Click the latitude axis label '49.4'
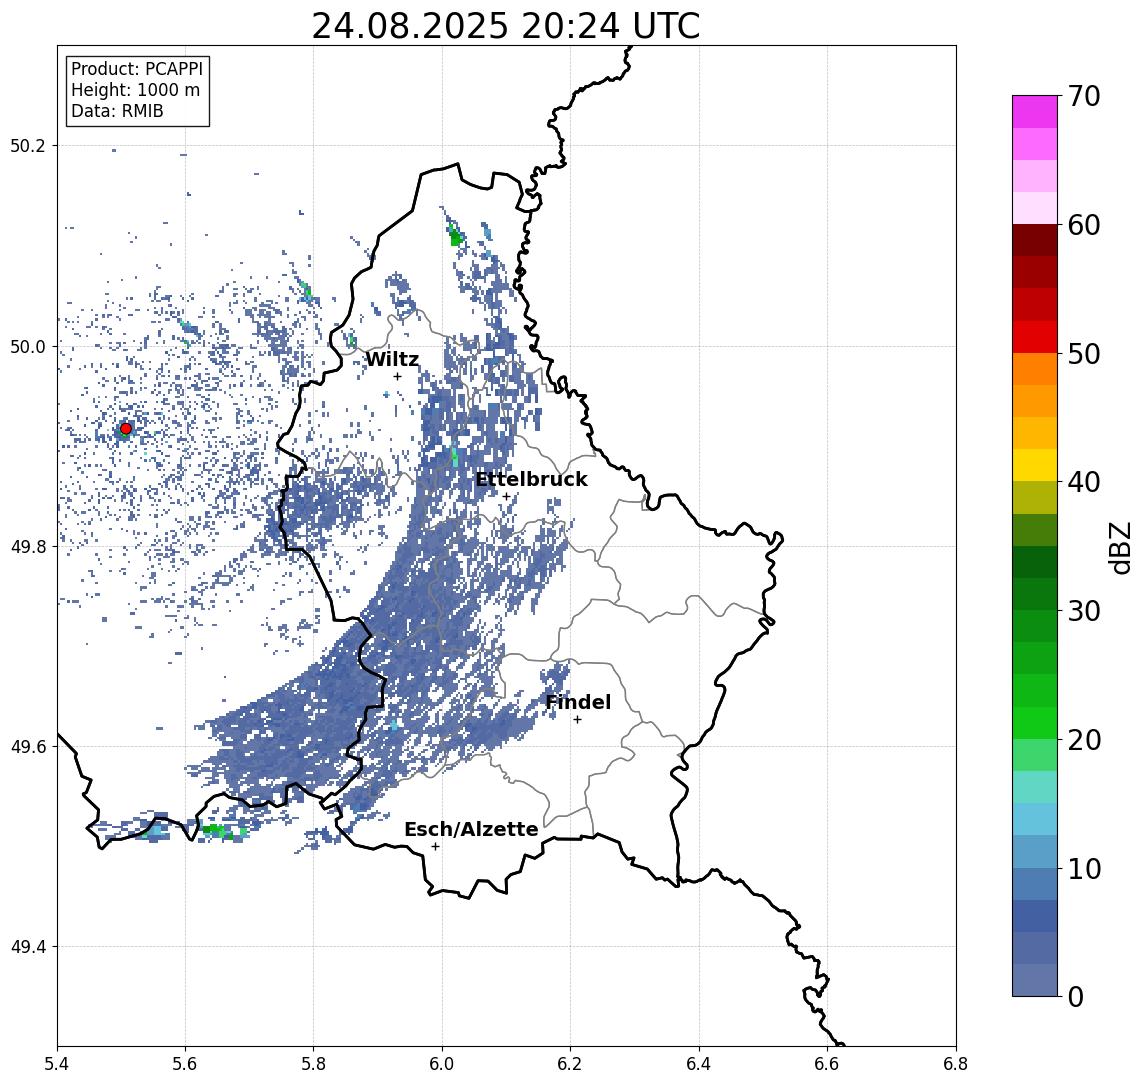The image size is (1145, 1084). pos(28,947)
